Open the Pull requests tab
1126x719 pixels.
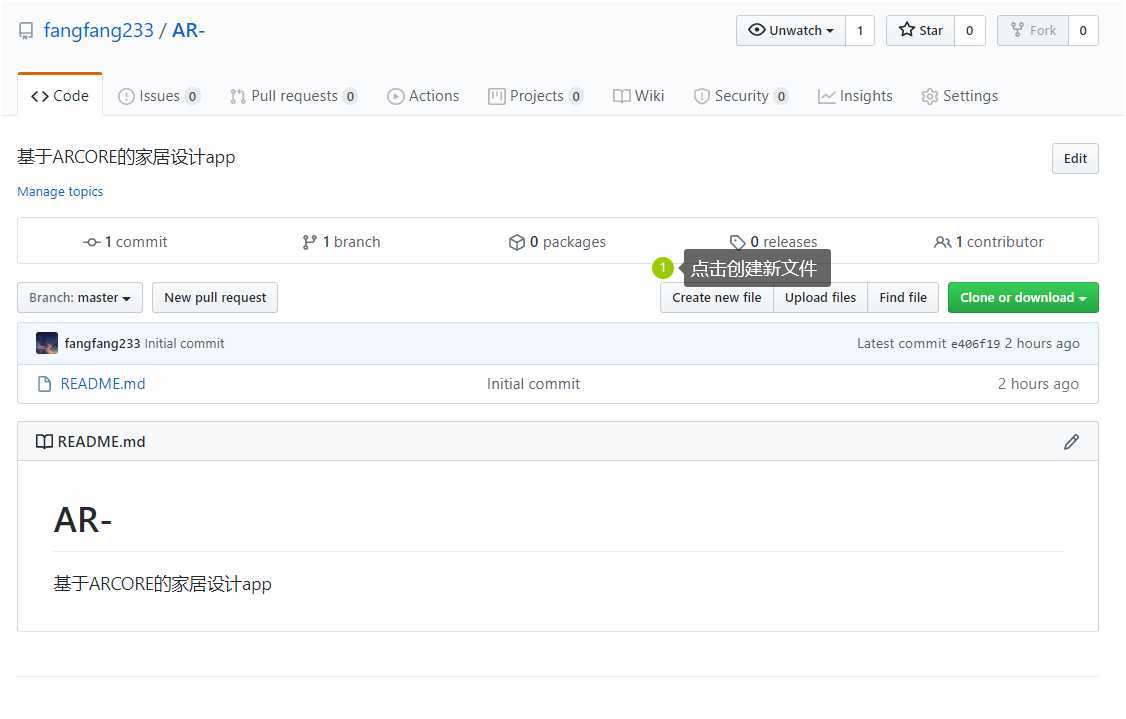click(x=293, y=96)
